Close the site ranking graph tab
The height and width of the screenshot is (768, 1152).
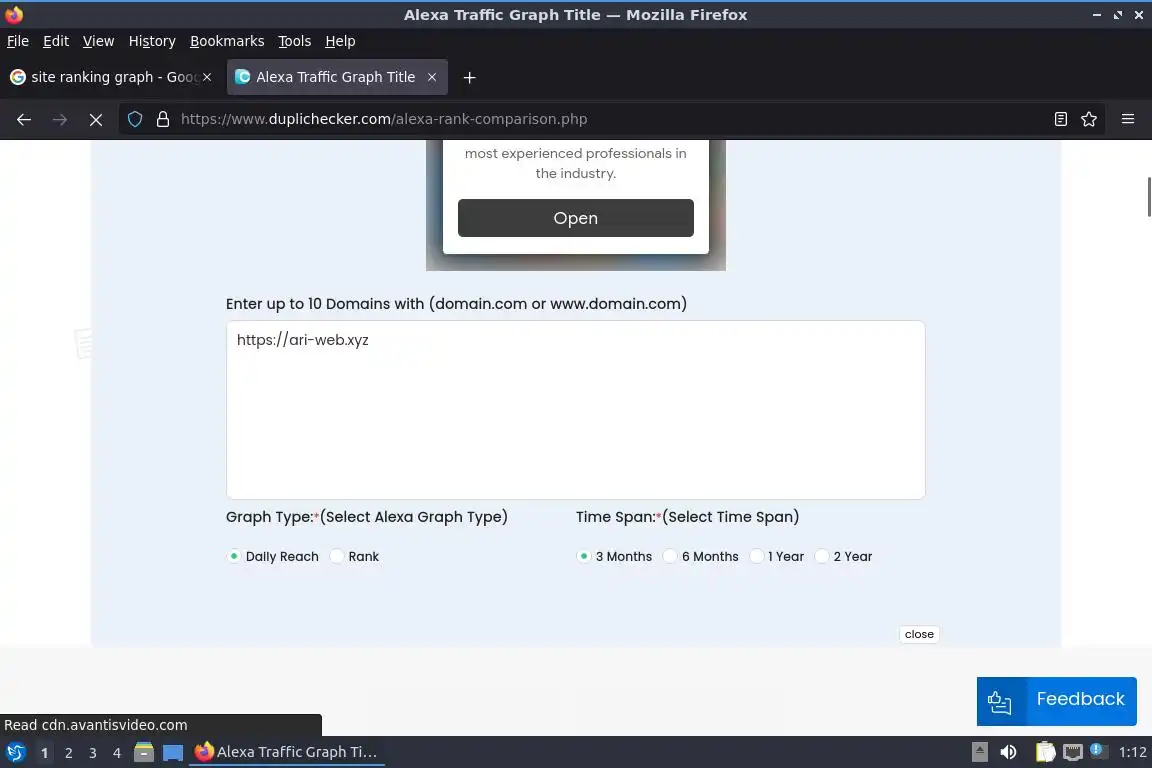[x=207, y=77]
